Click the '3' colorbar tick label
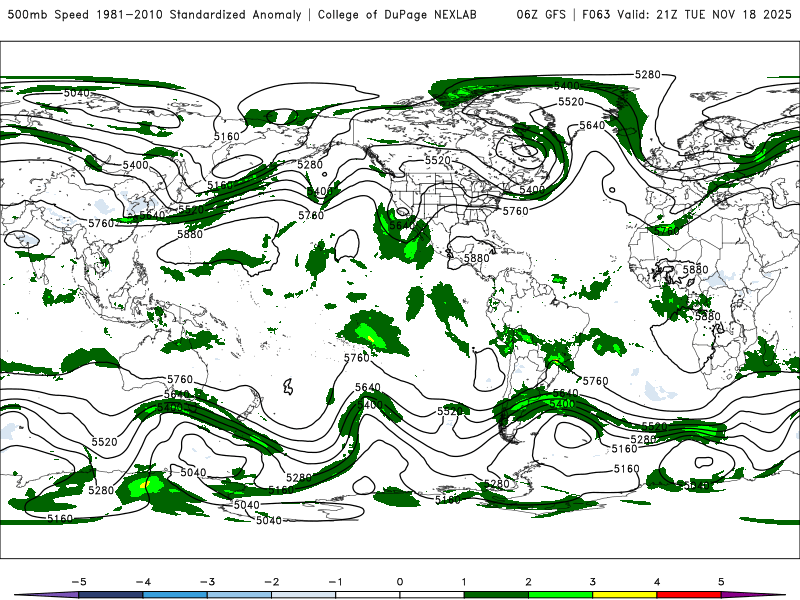 (x=592, y=582)
